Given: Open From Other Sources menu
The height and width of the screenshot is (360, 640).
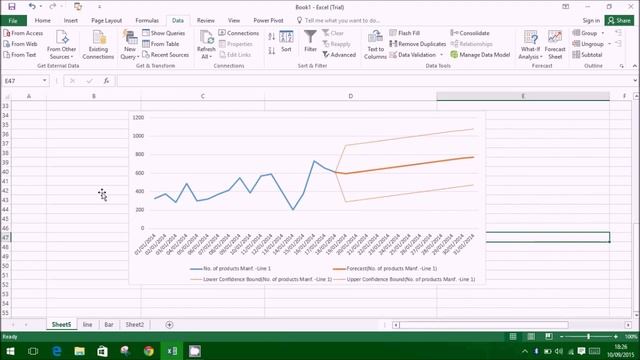Looking at the screenshot, I should pyautogui.click(x=61, y=45).
